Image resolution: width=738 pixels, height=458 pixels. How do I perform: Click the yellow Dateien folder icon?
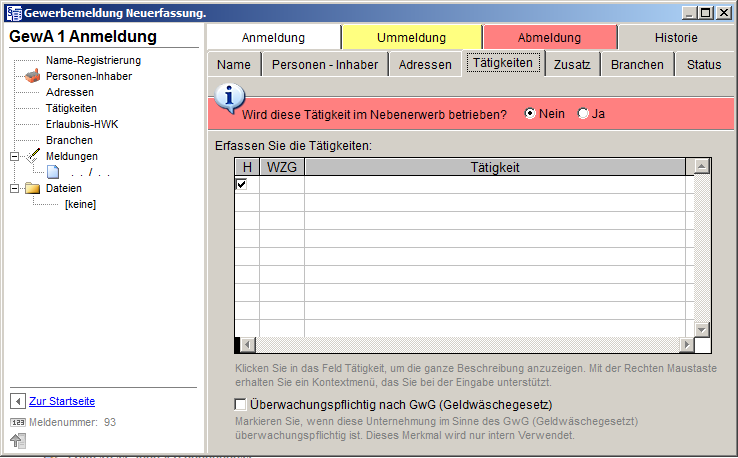33,188
